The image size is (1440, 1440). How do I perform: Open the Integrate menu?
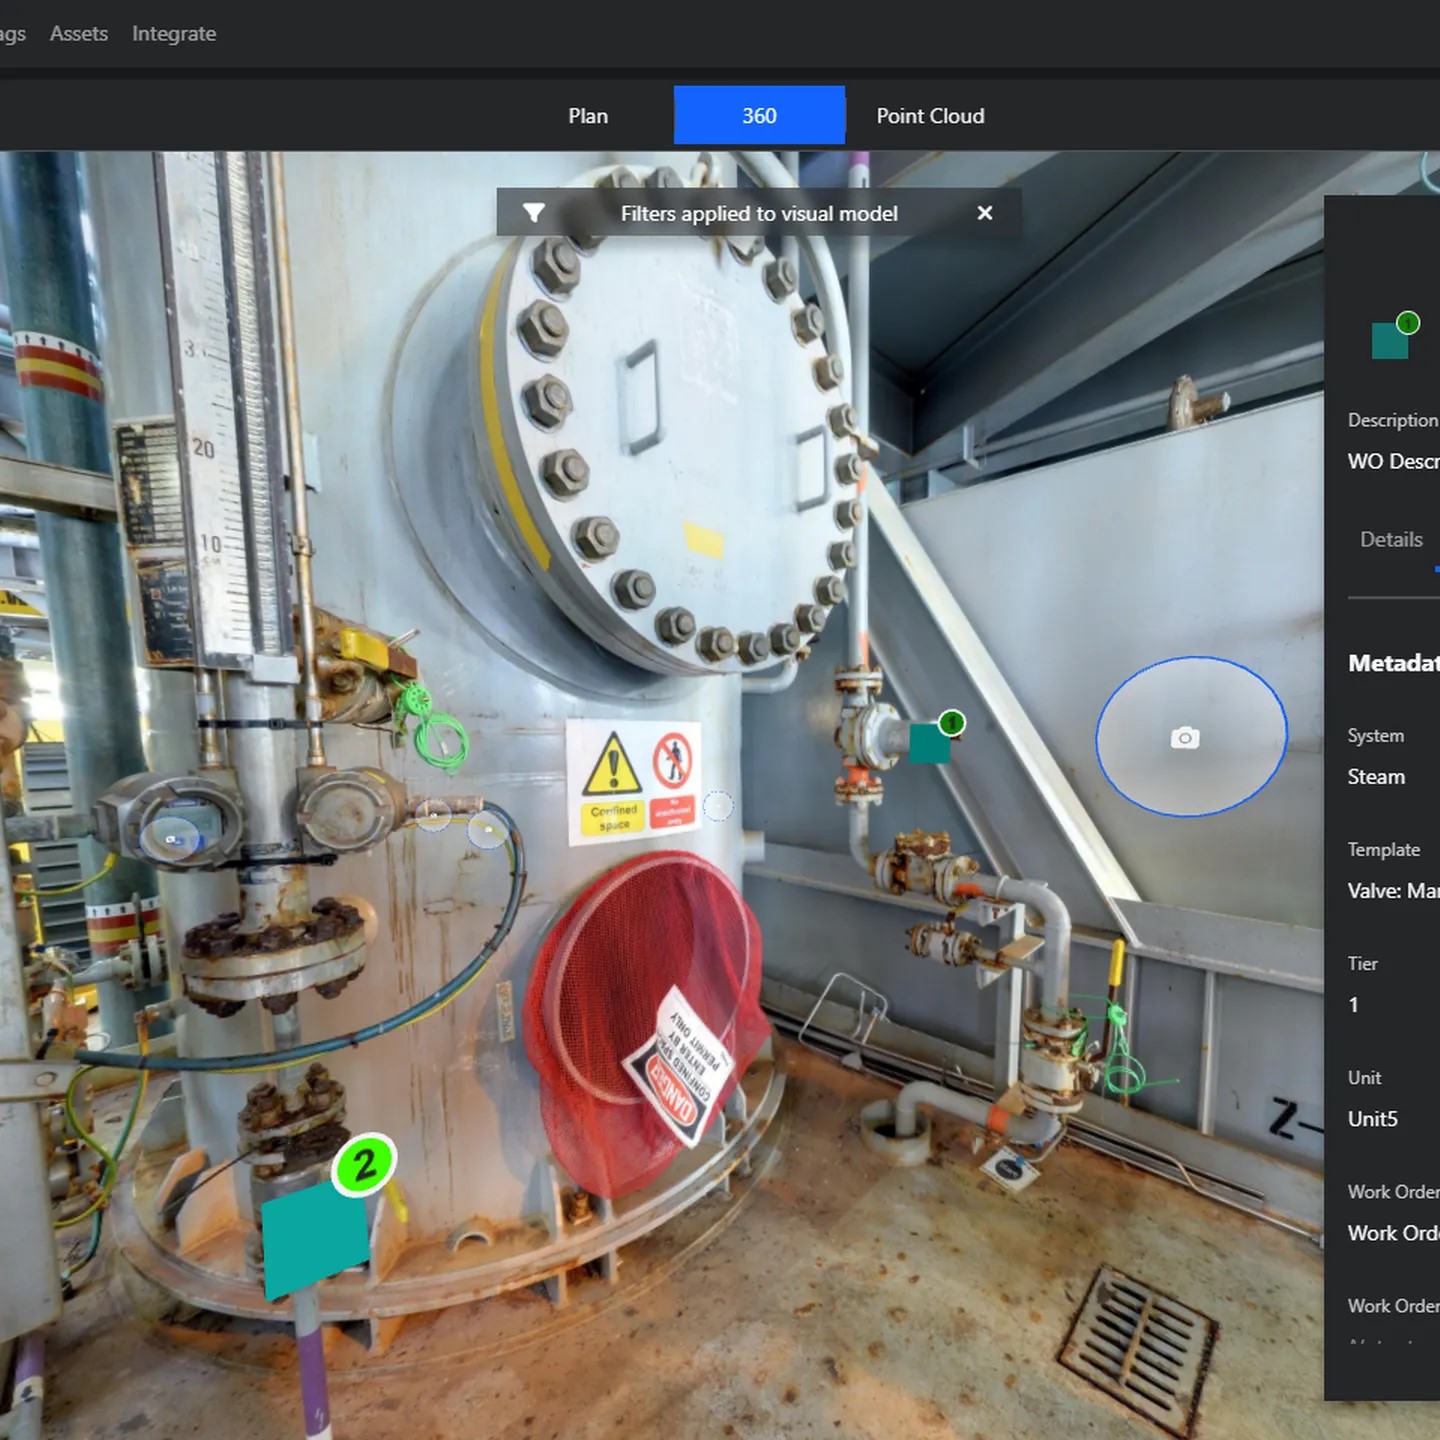(174, 34)
